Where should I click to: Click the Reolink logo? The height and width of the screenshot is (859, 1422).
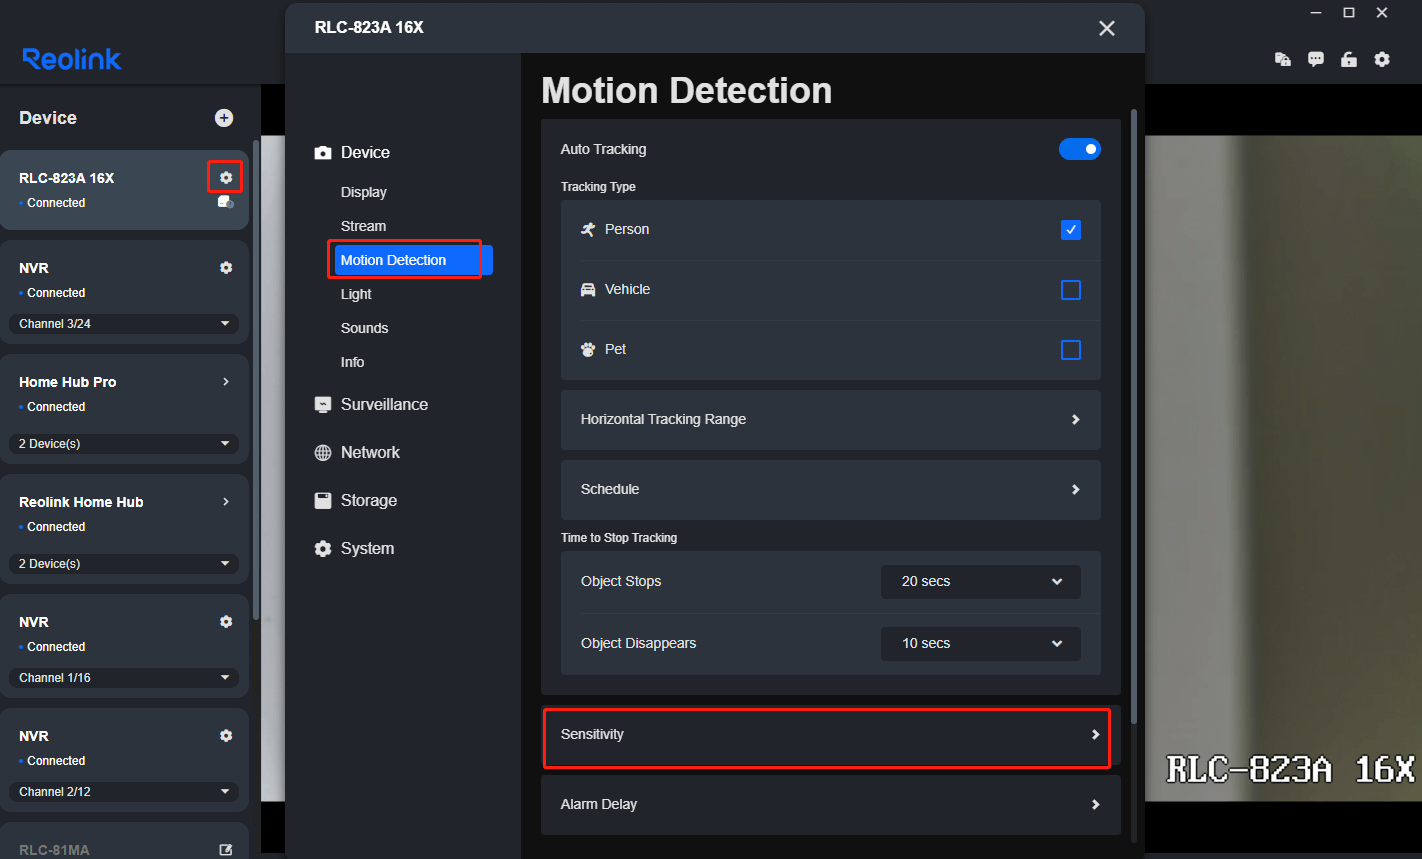tap(72, 59)
